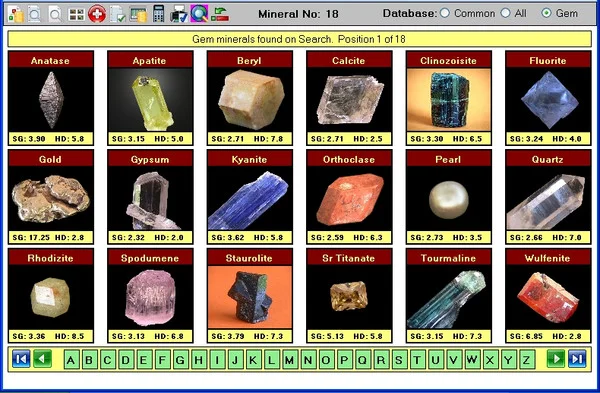This screenshot has height=393, width=600.
Task: Click the printer with blue checkmark icon
Action: coord(179,14)
